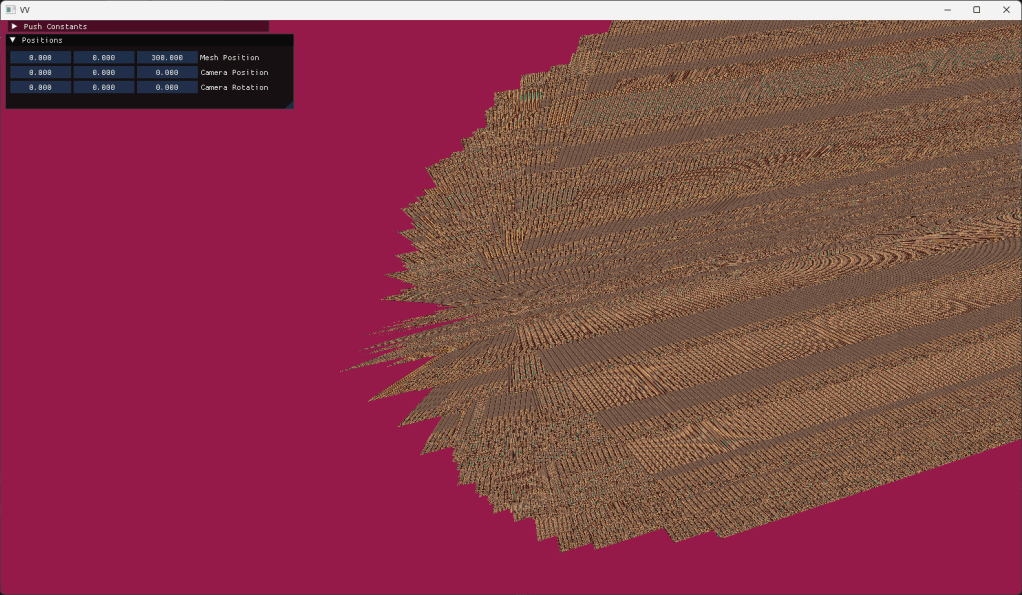The height and width of the screenshot is (595, 1022).
Task: Click Mesh Position Y value field
Action: [104, 58]
